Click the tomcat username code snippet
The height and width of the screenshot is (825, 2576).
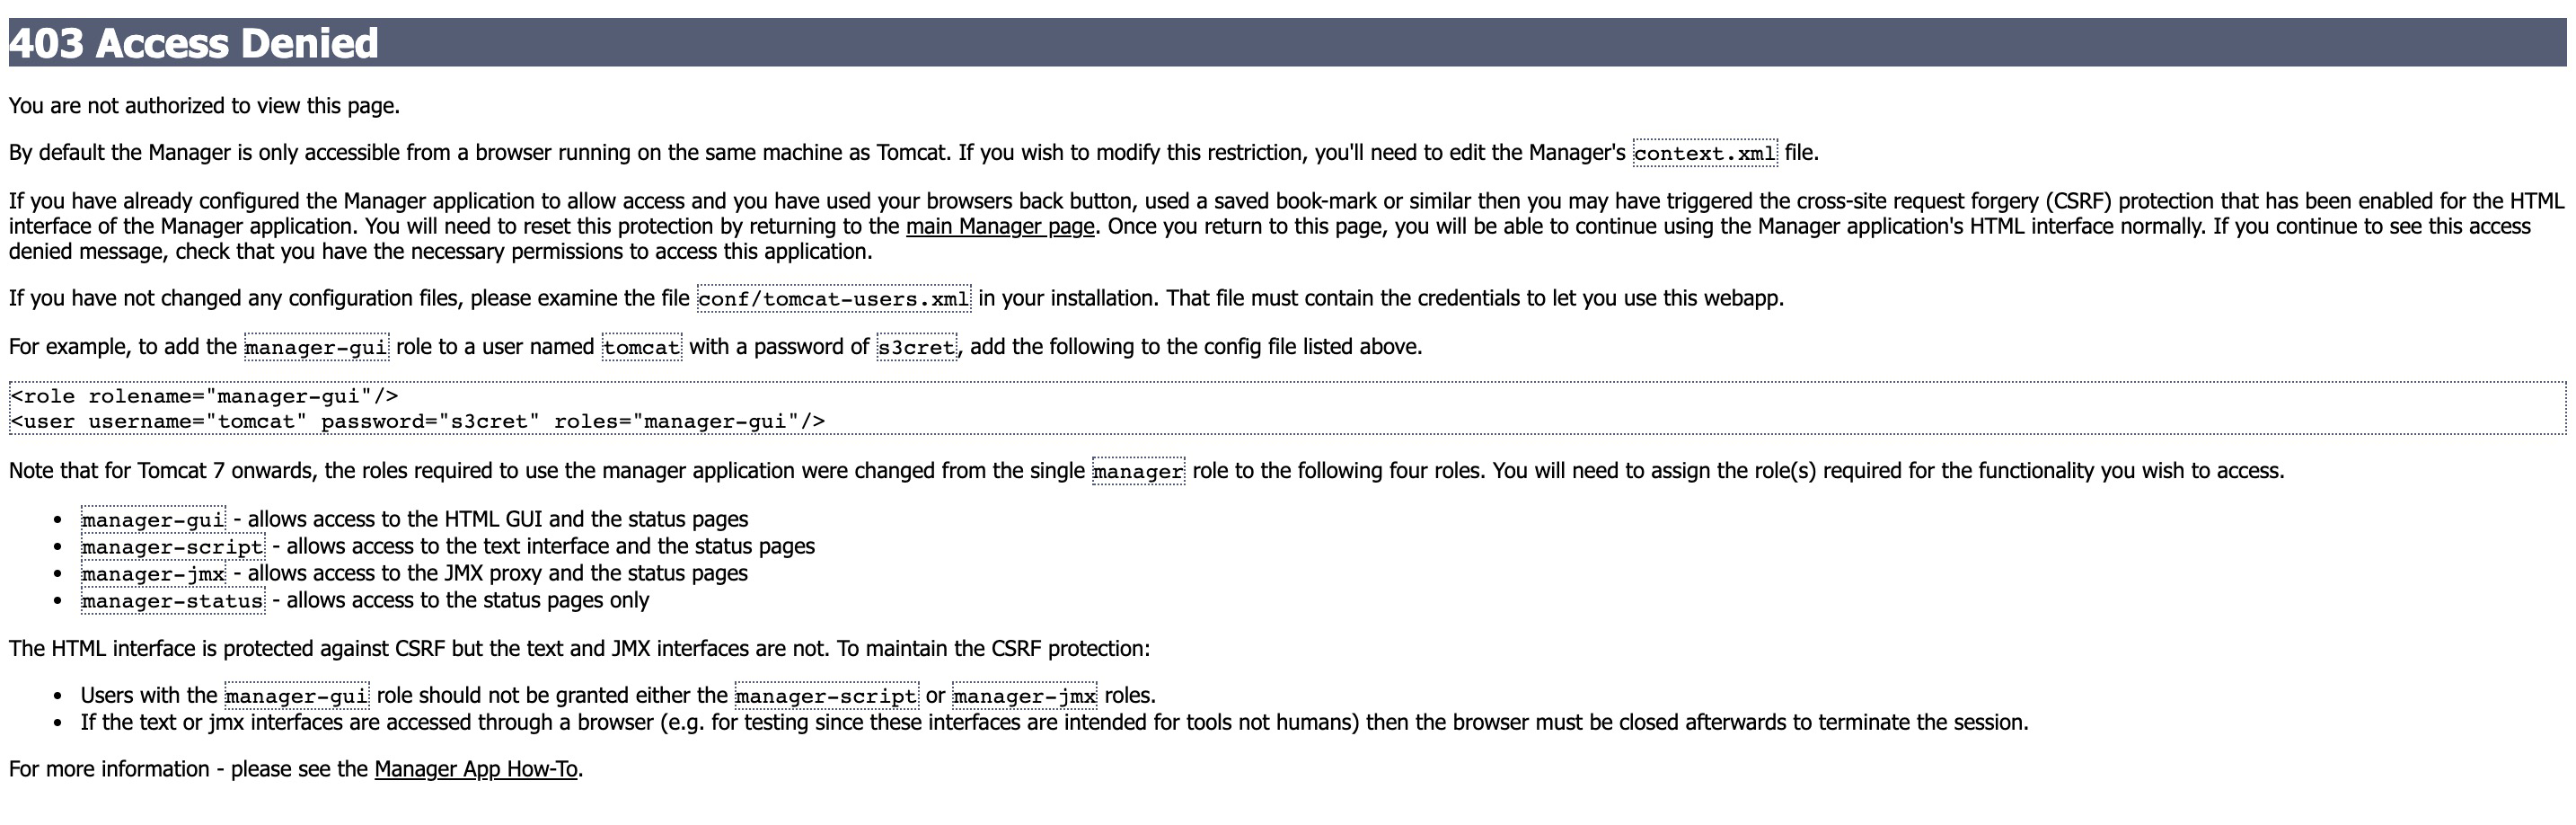[641, 347]
